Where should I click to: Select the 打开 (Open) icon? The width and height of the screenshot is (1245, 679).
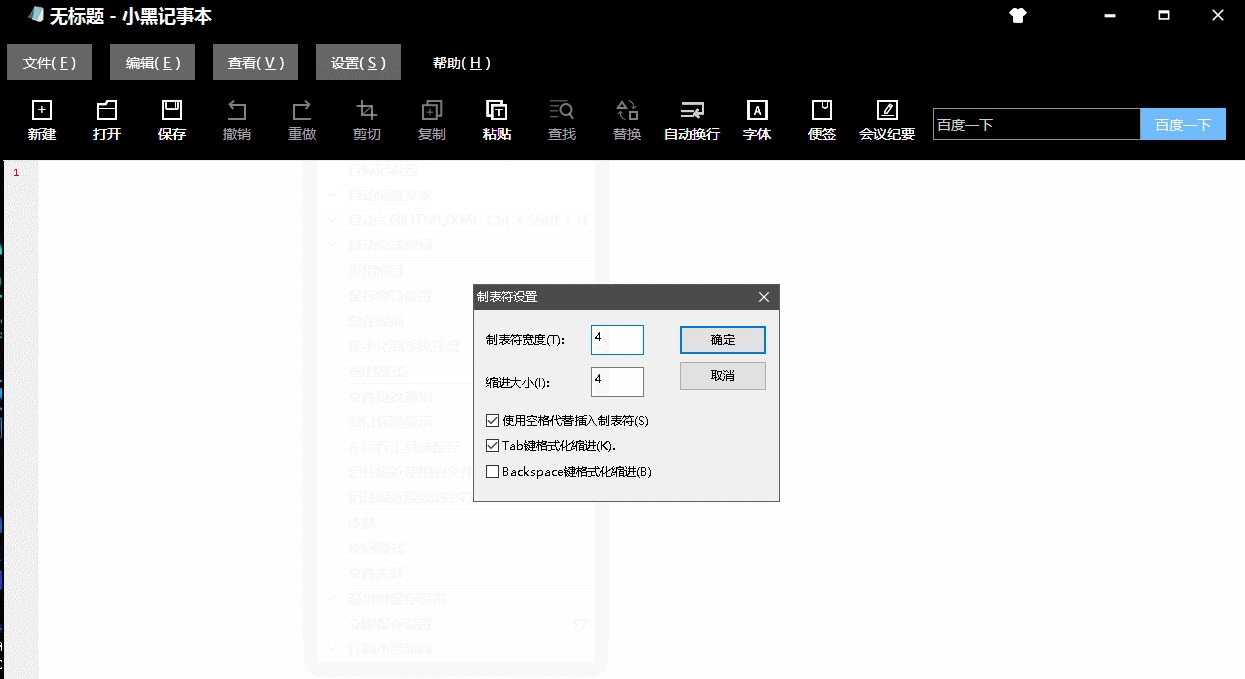pyautogui.click(x=106, y=117)
